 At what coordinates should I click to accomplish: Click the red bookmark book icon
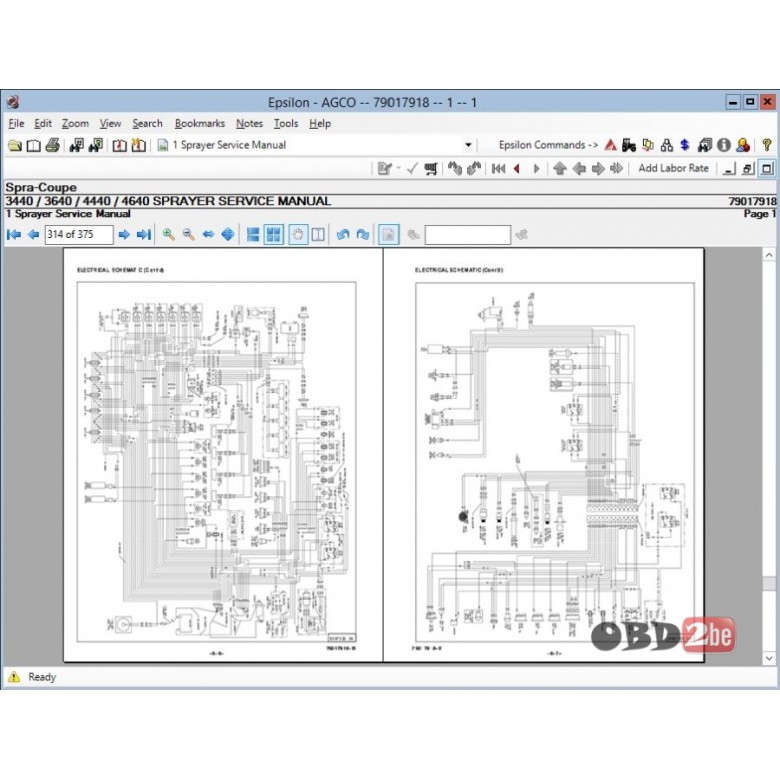pos(119,145)
